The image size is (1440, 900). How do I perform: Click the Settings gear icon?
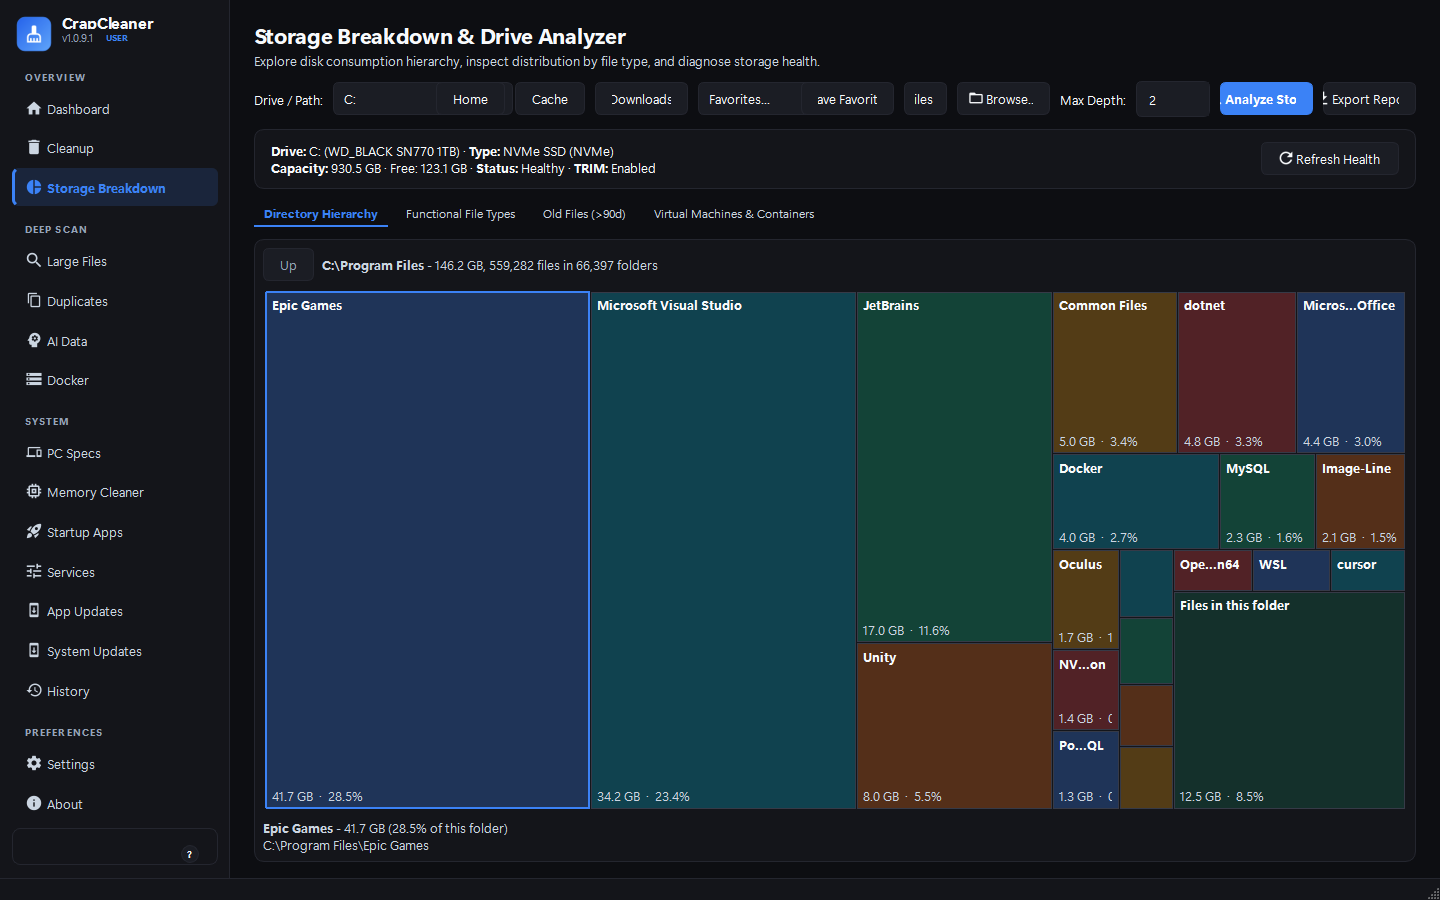pos(34,764)
